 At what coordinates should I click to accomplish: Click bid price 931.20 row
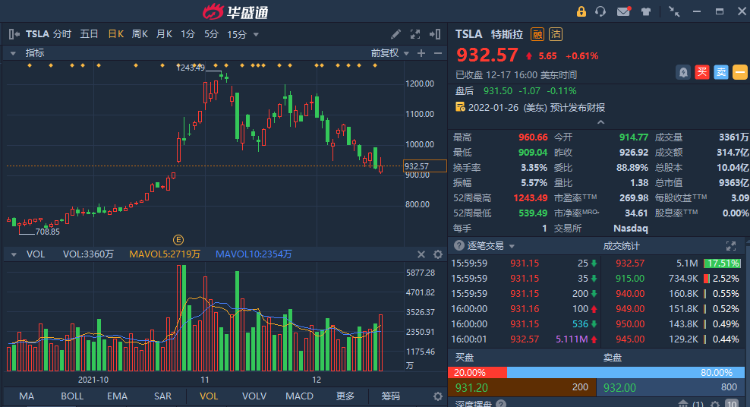pyautogui.click(x=522, y=387)
